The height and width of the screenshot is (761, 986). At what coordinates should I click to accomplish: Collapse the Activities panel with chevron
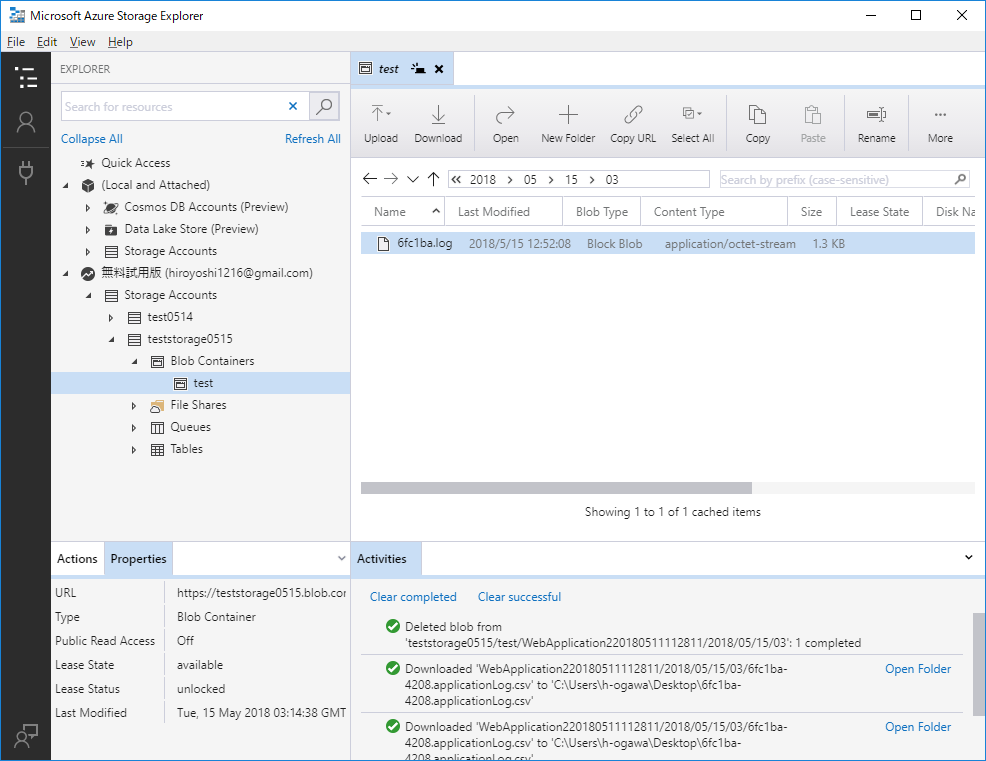coord(968,557)
